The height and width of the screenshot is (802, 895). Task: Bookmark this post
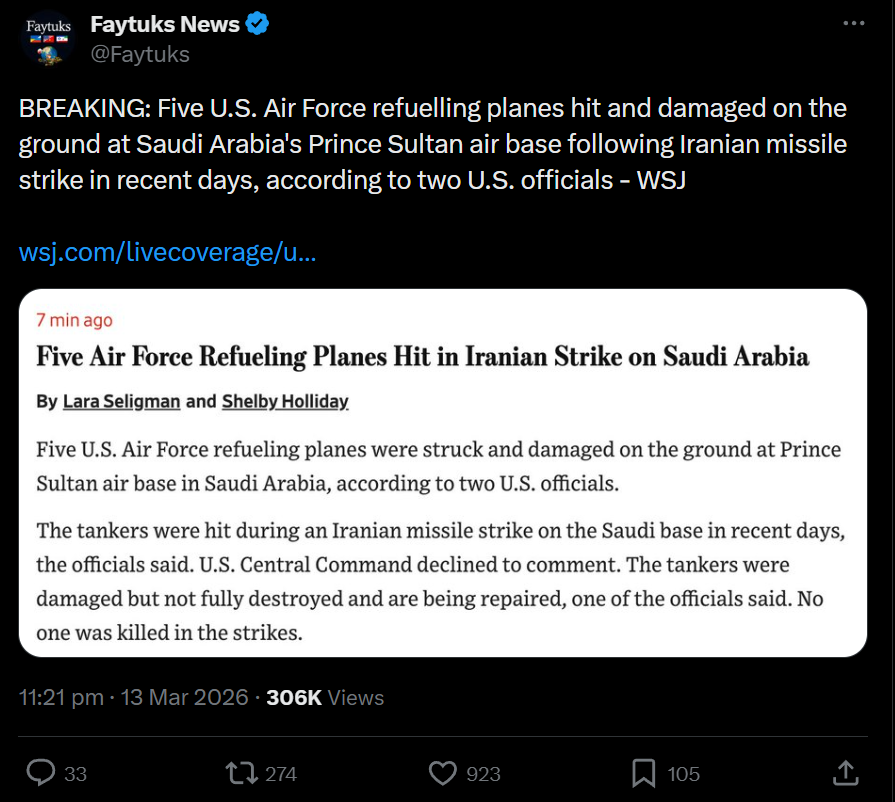[x=644, y=773]
